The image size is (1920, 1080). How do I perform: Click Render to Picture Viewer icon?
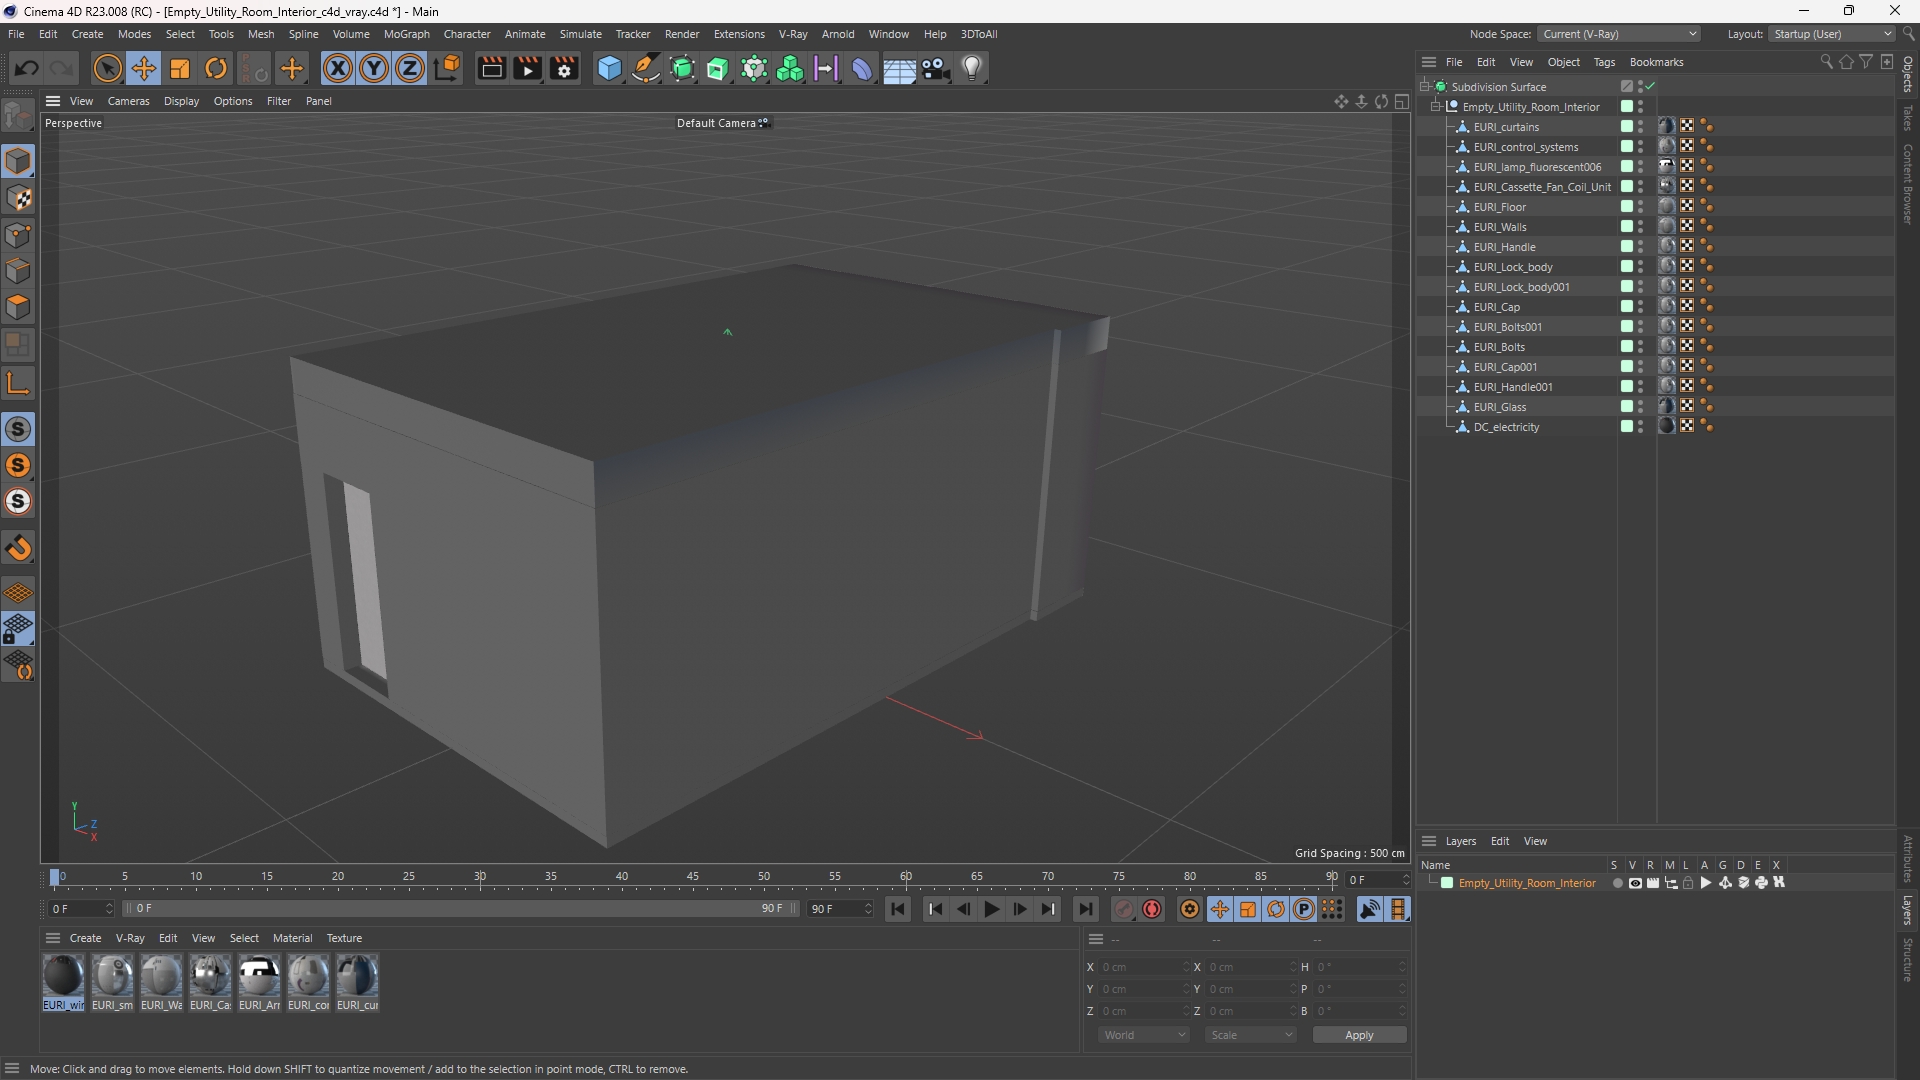pos(527,68)
